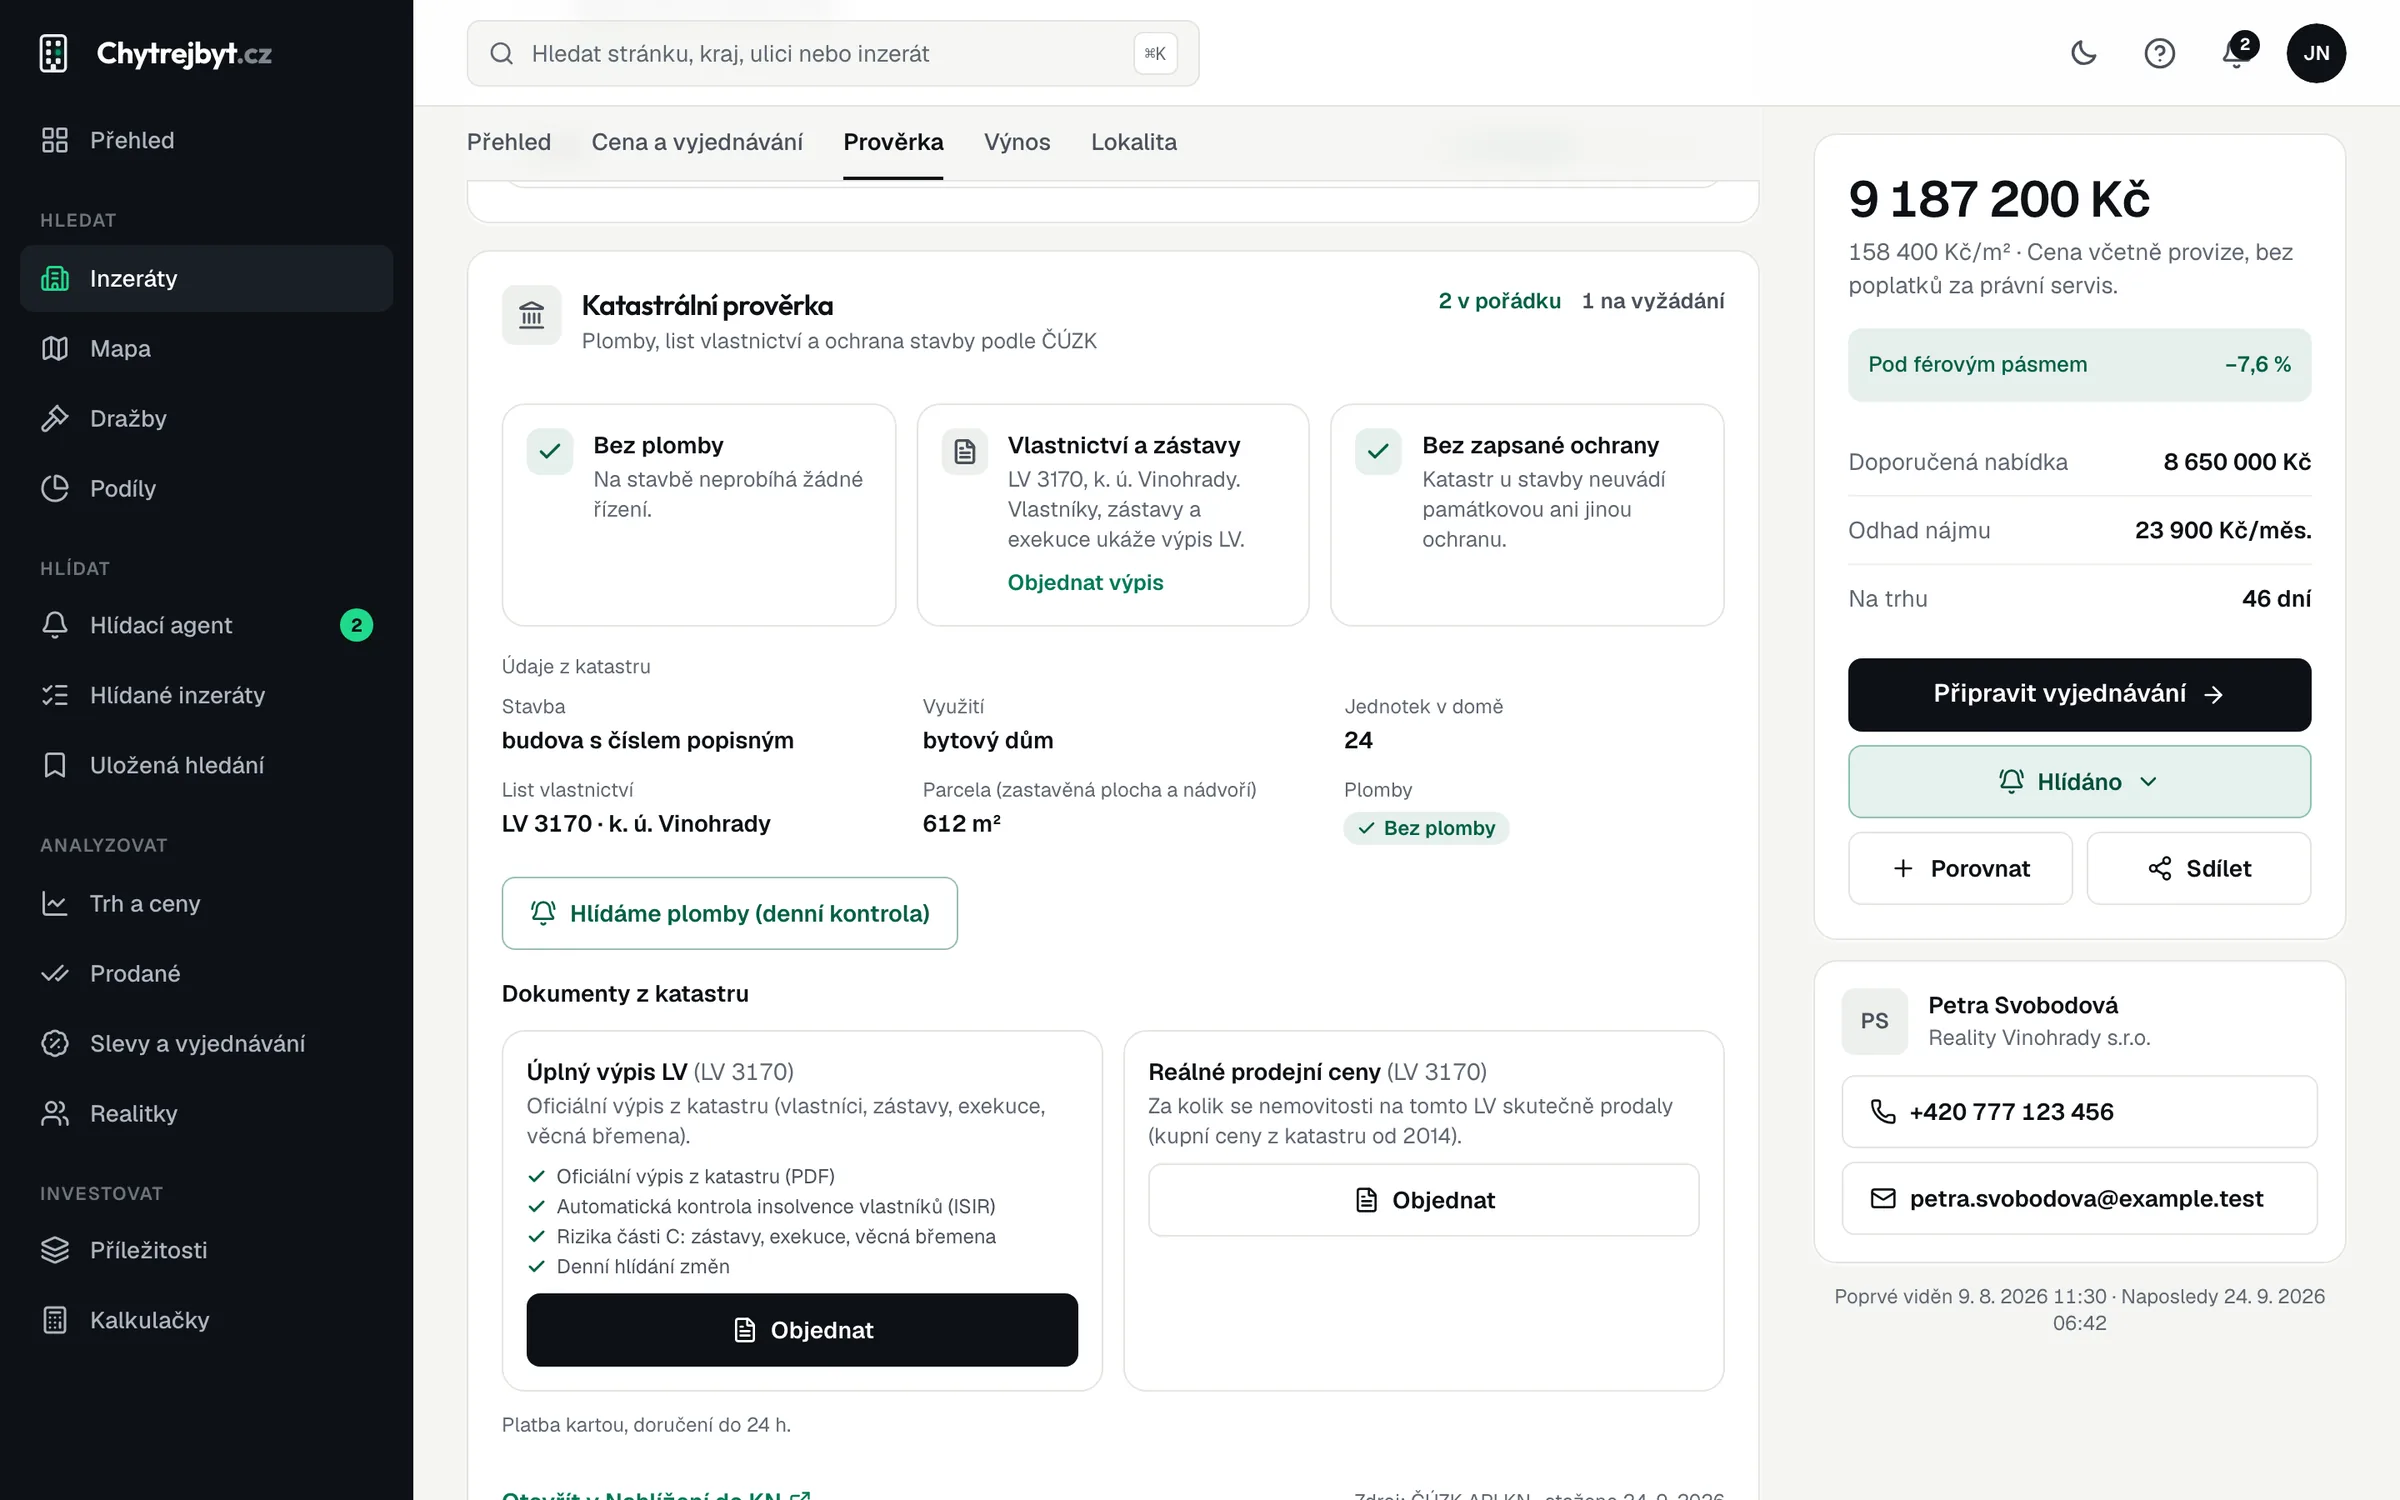This screenshot has width=2400, height=1500.
Task: Toggle dark mode with the moon icon
Action: click(2083, 53)
